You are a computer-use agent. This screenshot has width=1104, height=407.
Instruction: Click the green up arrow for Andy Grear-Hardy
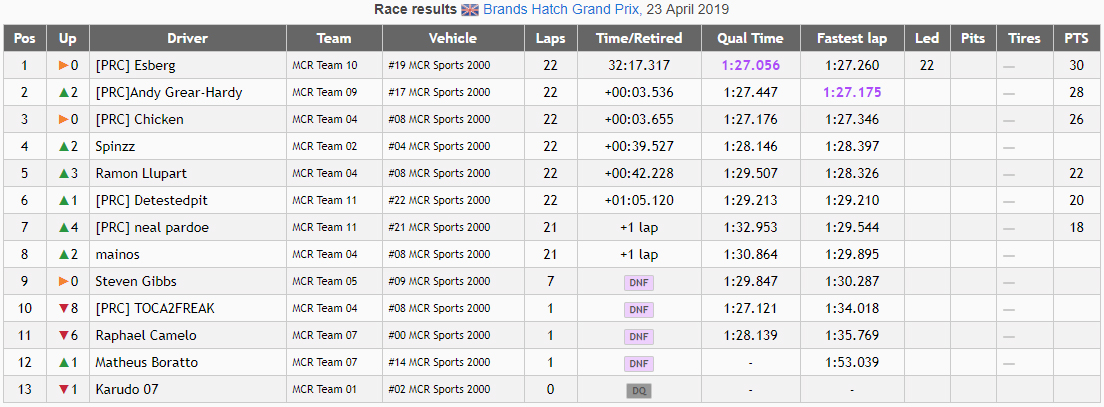pyautogui.click(x=63, y=92)
